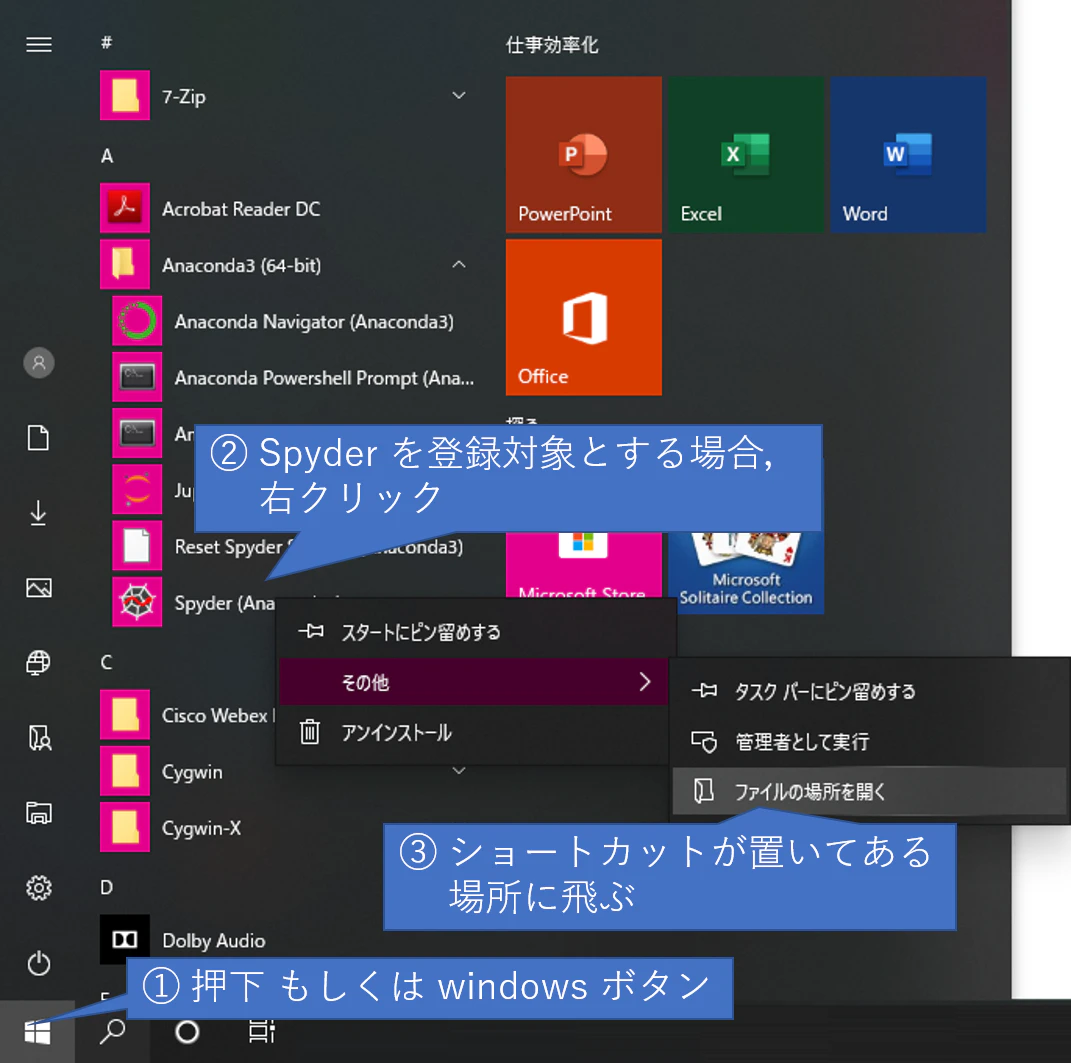Launch Excel from the pinned tiles
Viewport: 1071px width, 1063px height.
pyautogui.click(x=746, y=153)
